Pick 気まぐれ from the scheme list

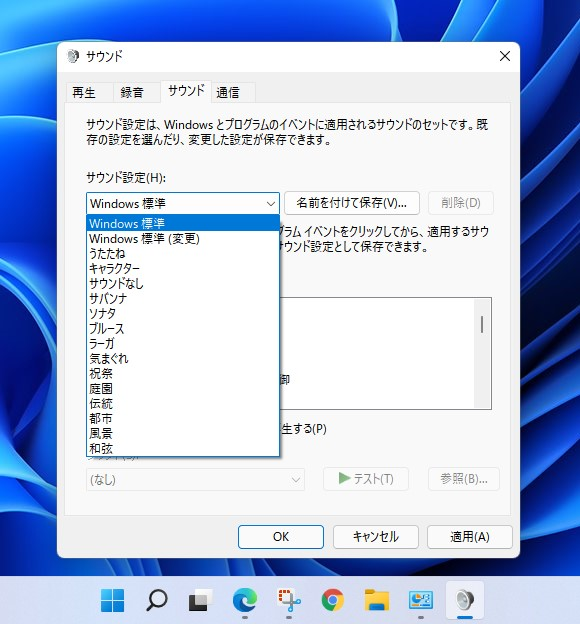point(183,359)
